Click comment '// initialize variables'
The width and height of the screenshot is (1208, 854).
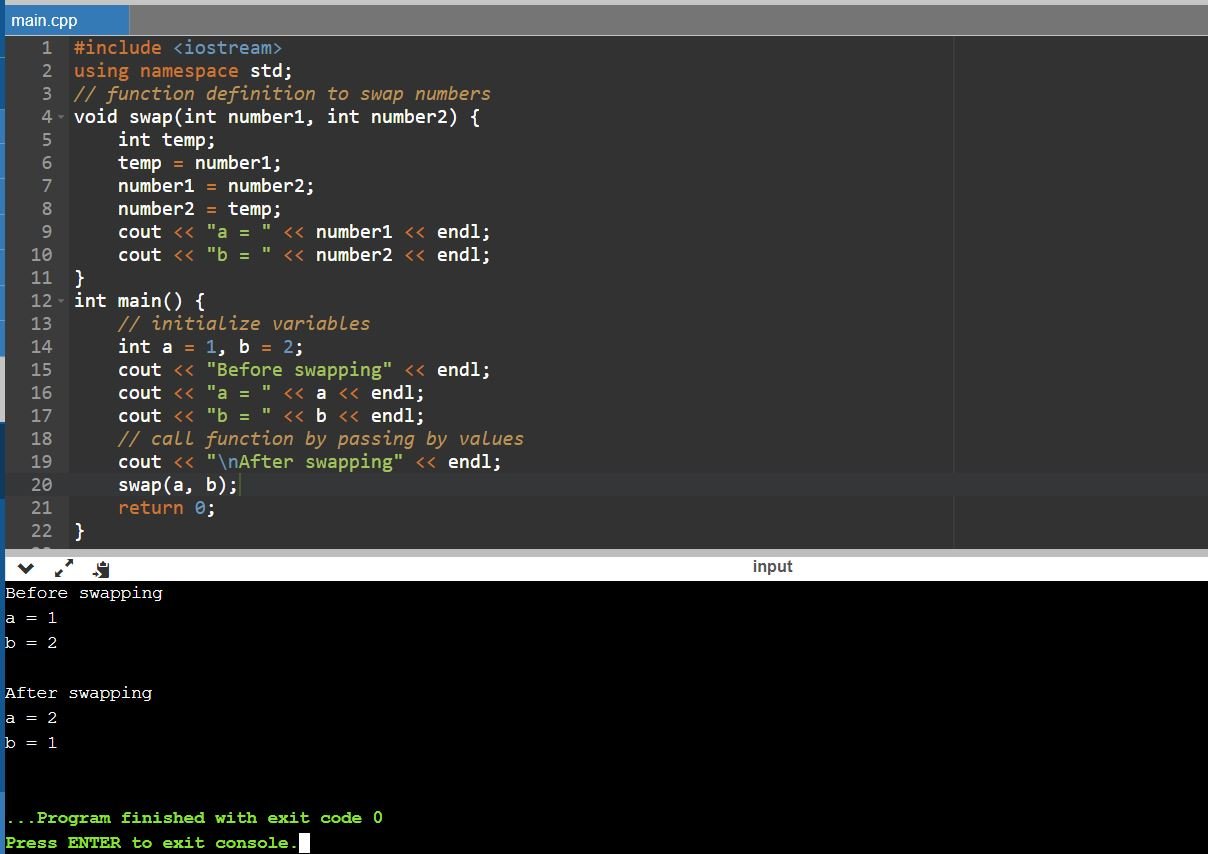(x=244, y=324)
